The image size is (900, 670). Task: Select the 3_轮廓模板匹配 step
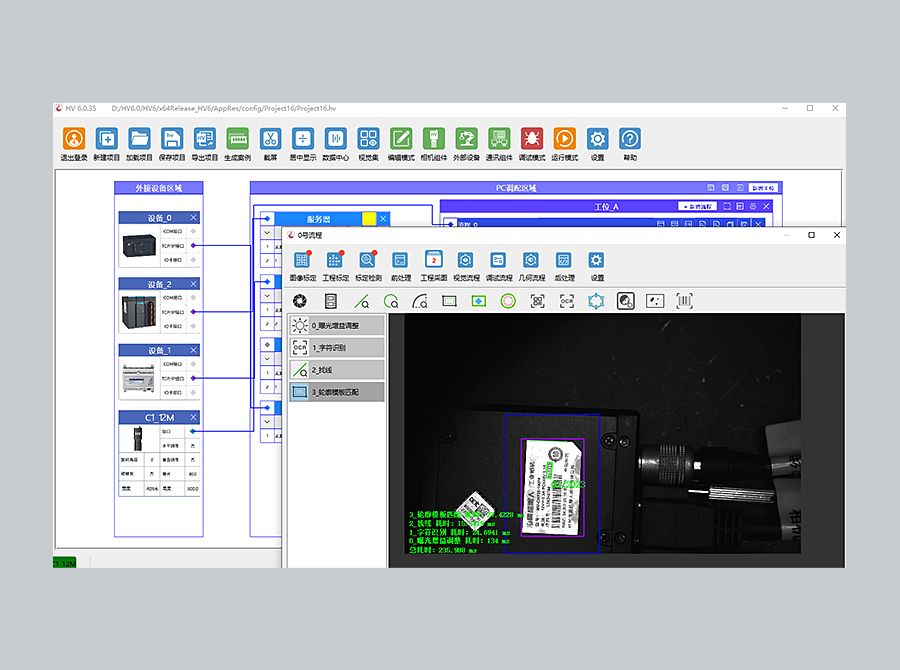337,392
